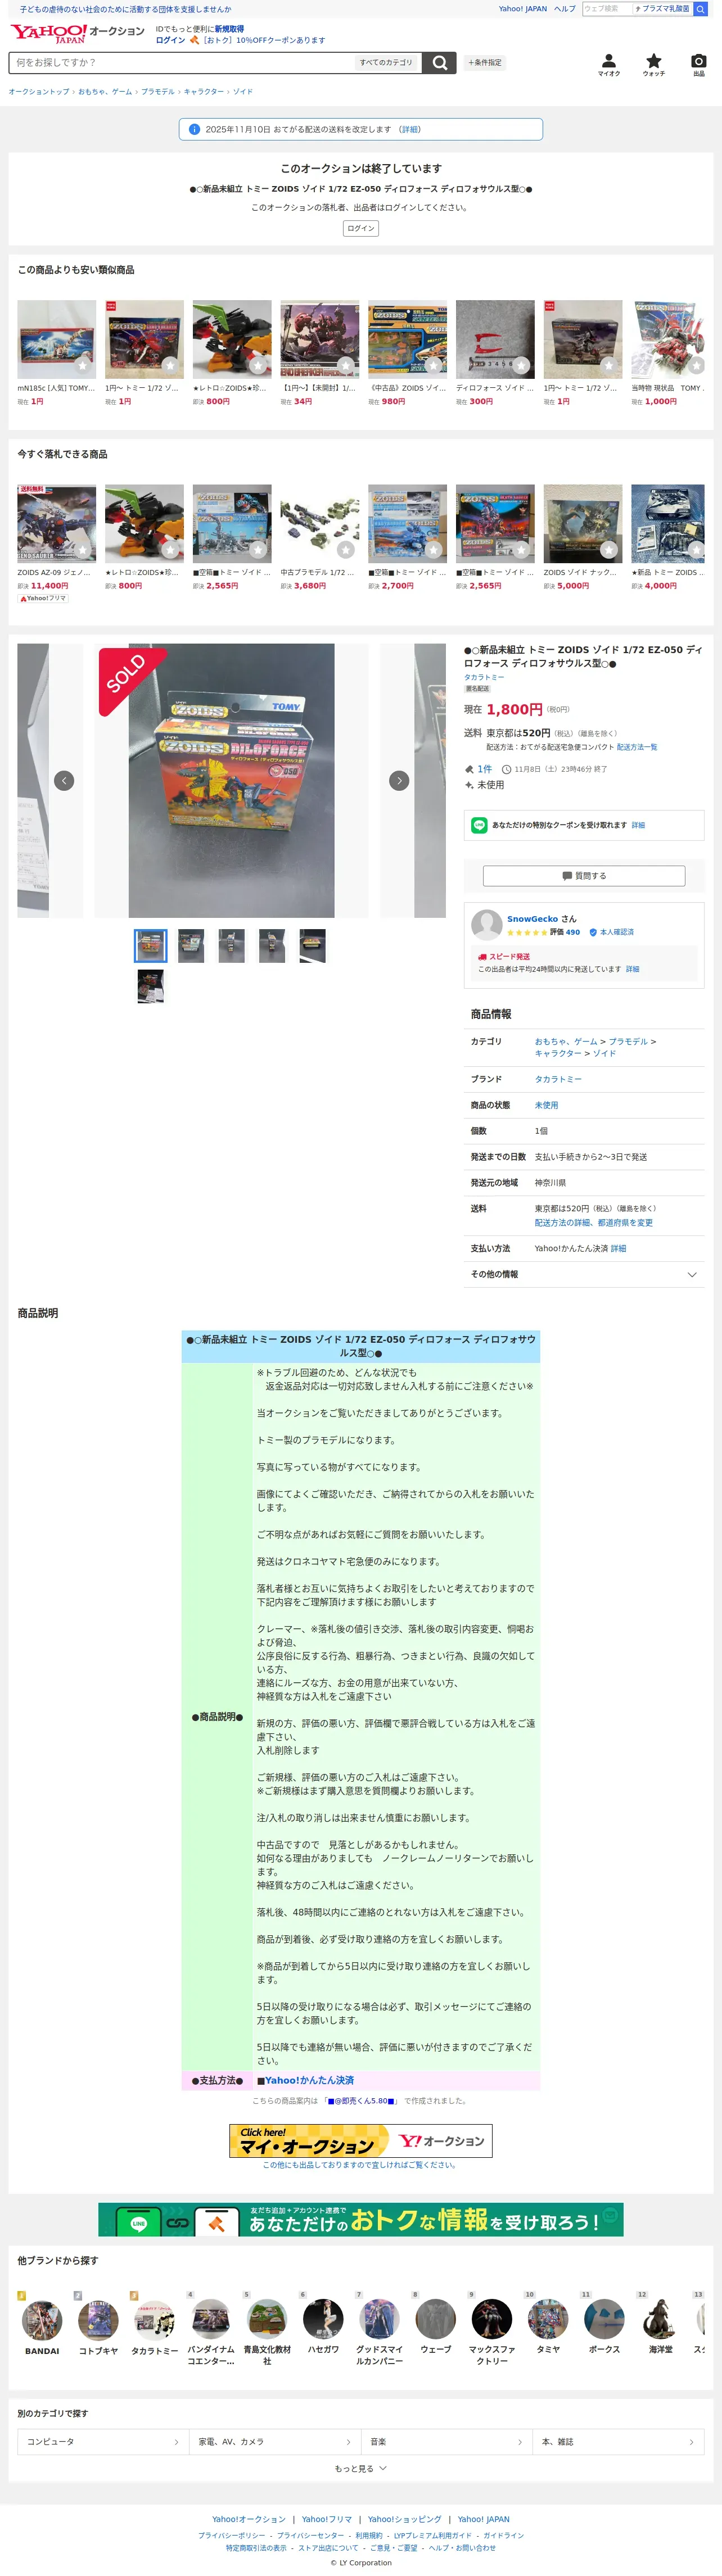Select the first product thumbnail

[151, 946]
